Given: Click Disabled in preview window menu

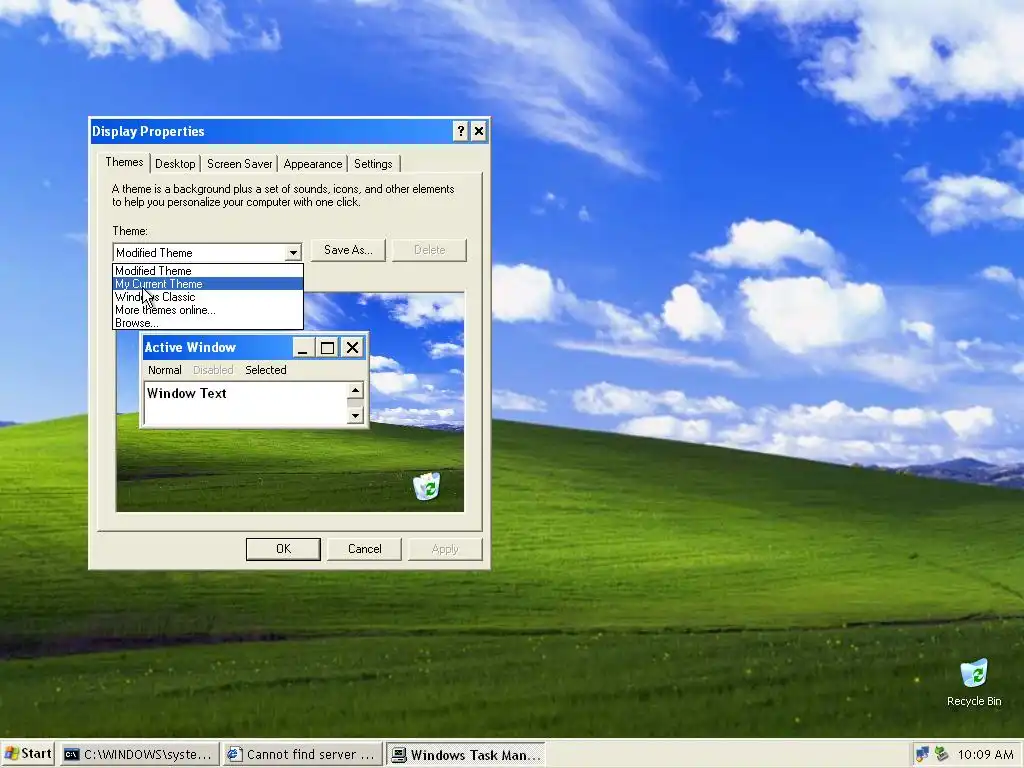Looking at the screenshot, I should coord(213,370).
